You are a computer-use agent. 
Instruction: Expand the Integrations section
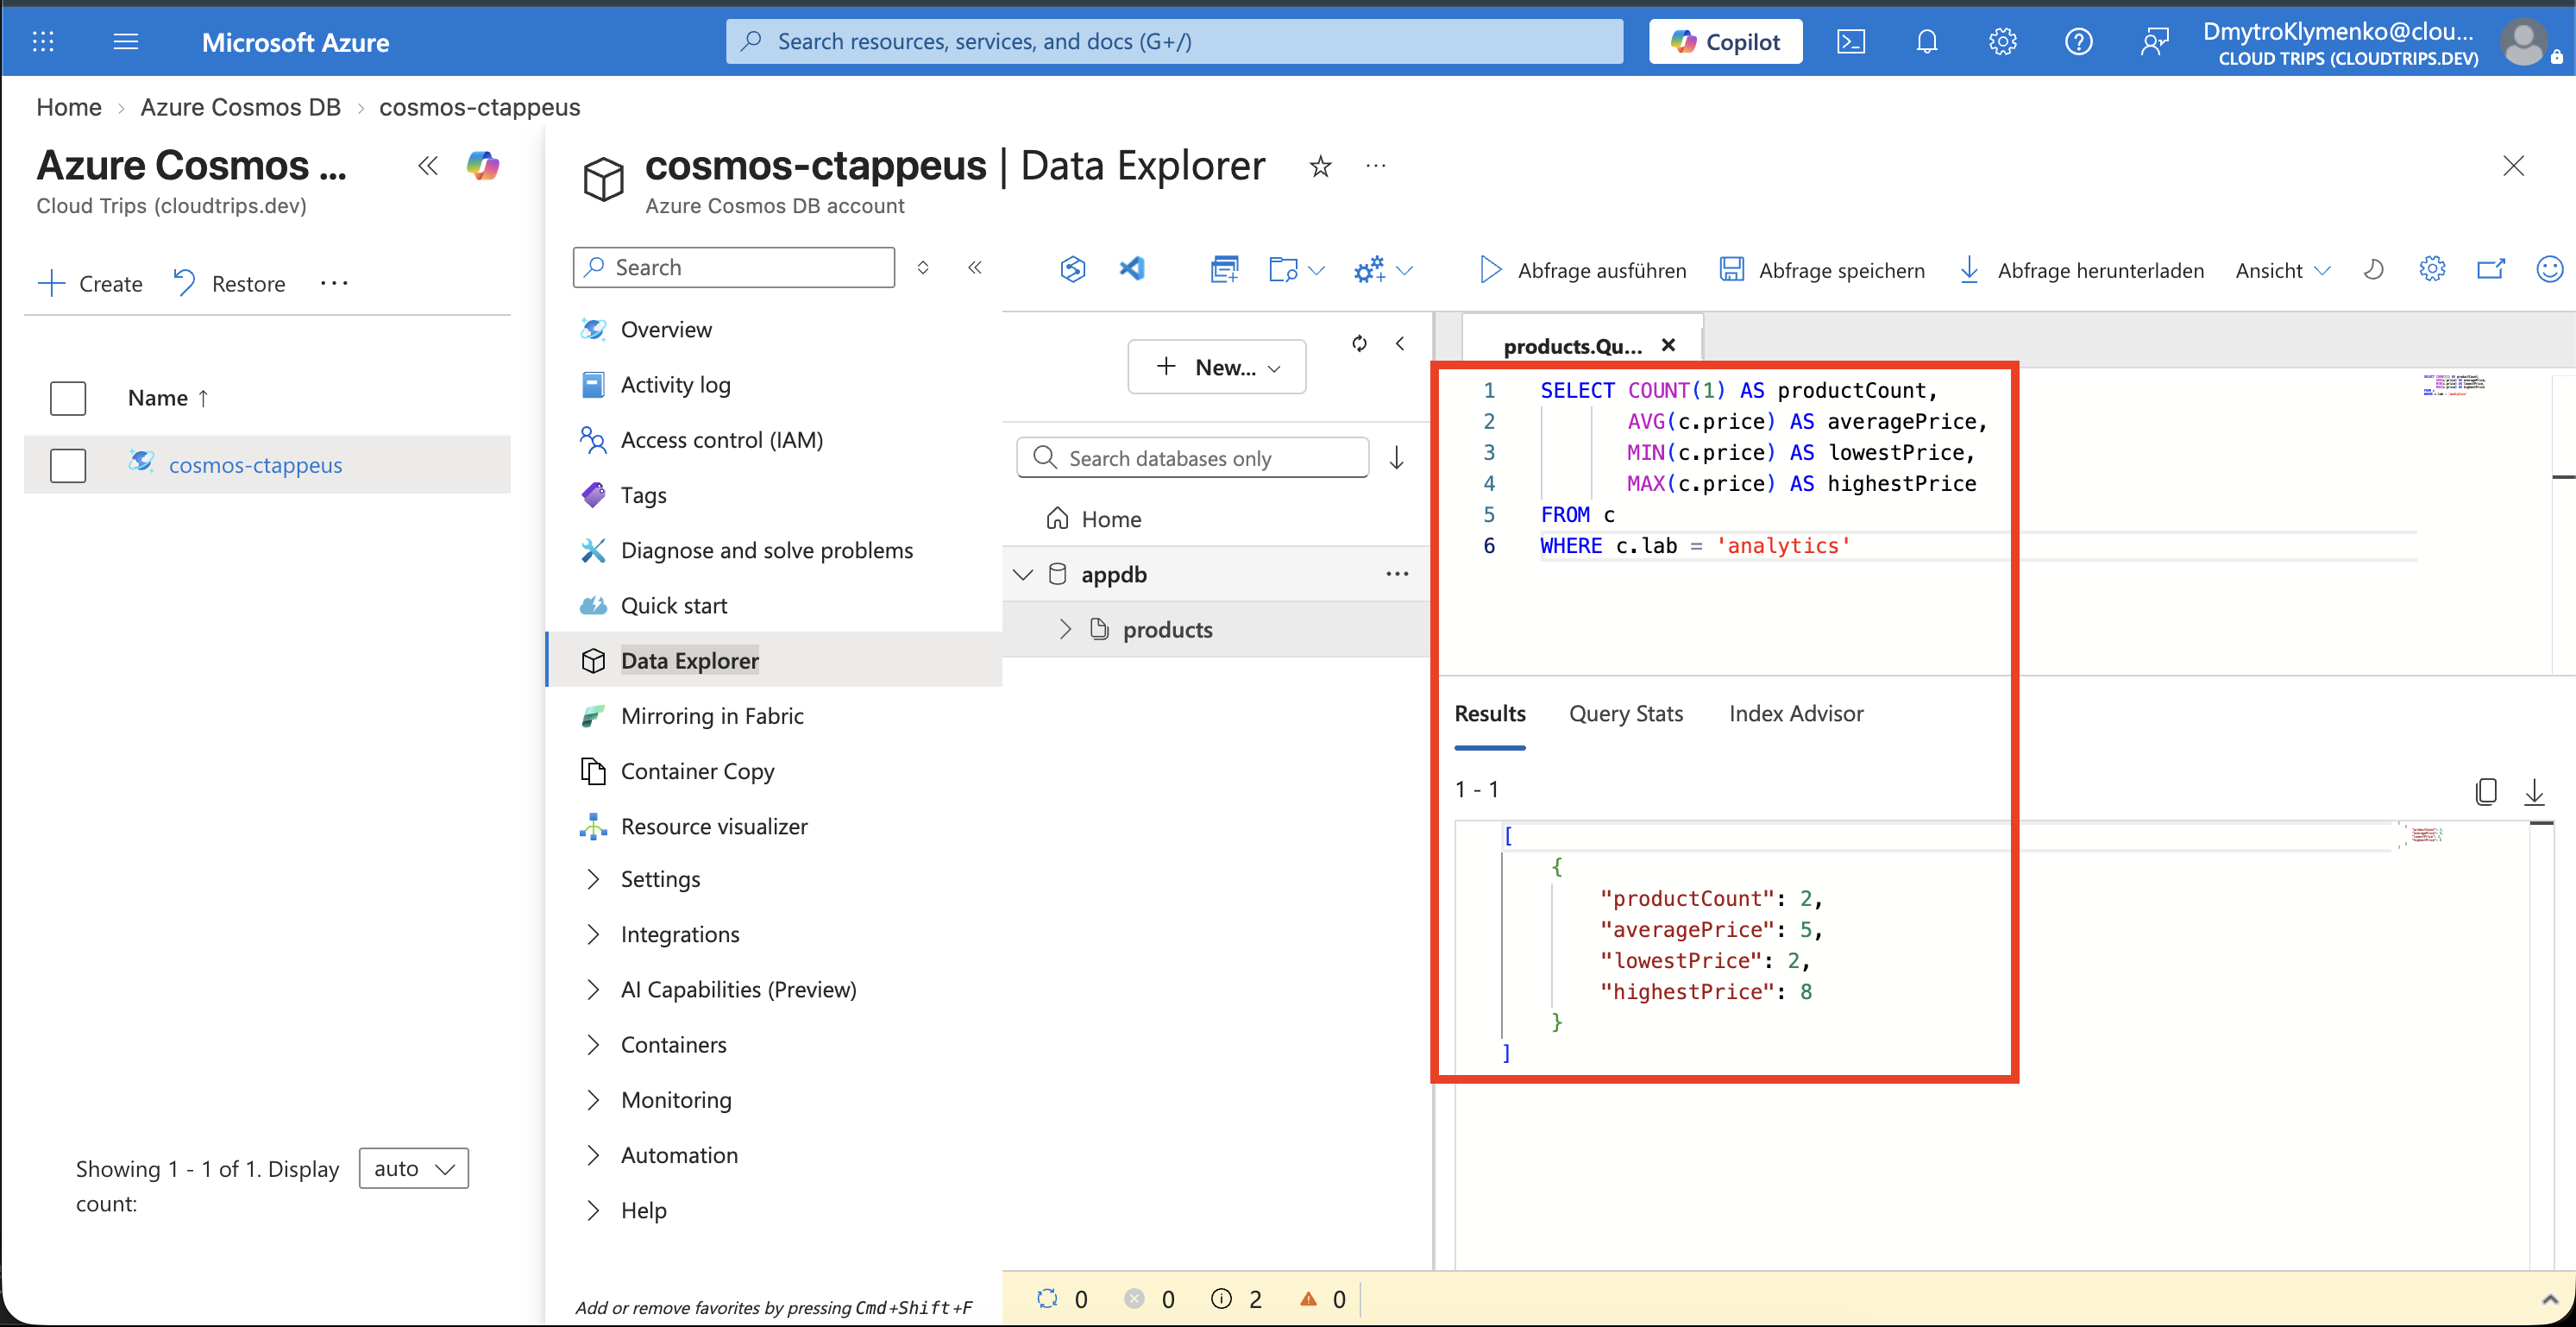593,934
